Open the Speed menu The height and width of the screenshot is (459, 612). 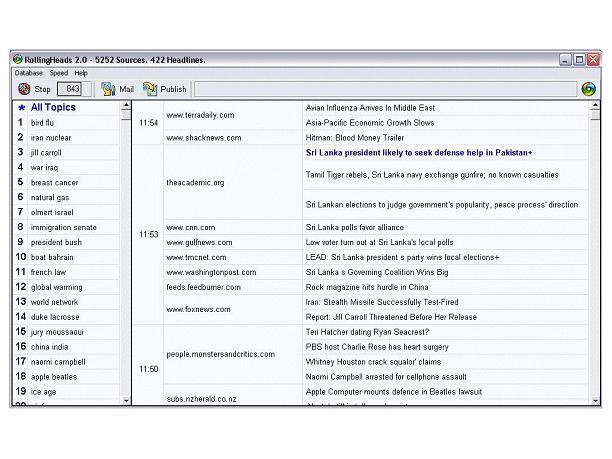(x=59, y=73)
